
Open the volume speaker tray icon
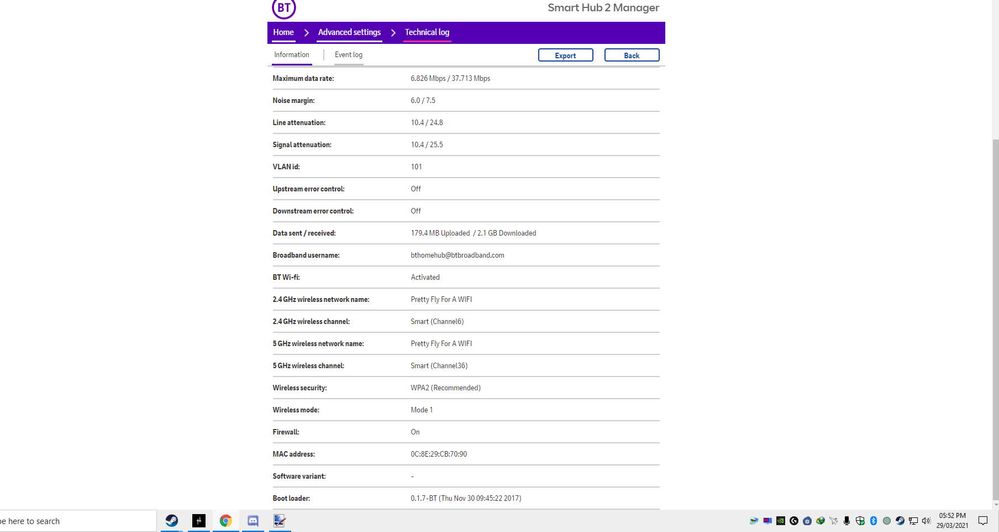926,521
